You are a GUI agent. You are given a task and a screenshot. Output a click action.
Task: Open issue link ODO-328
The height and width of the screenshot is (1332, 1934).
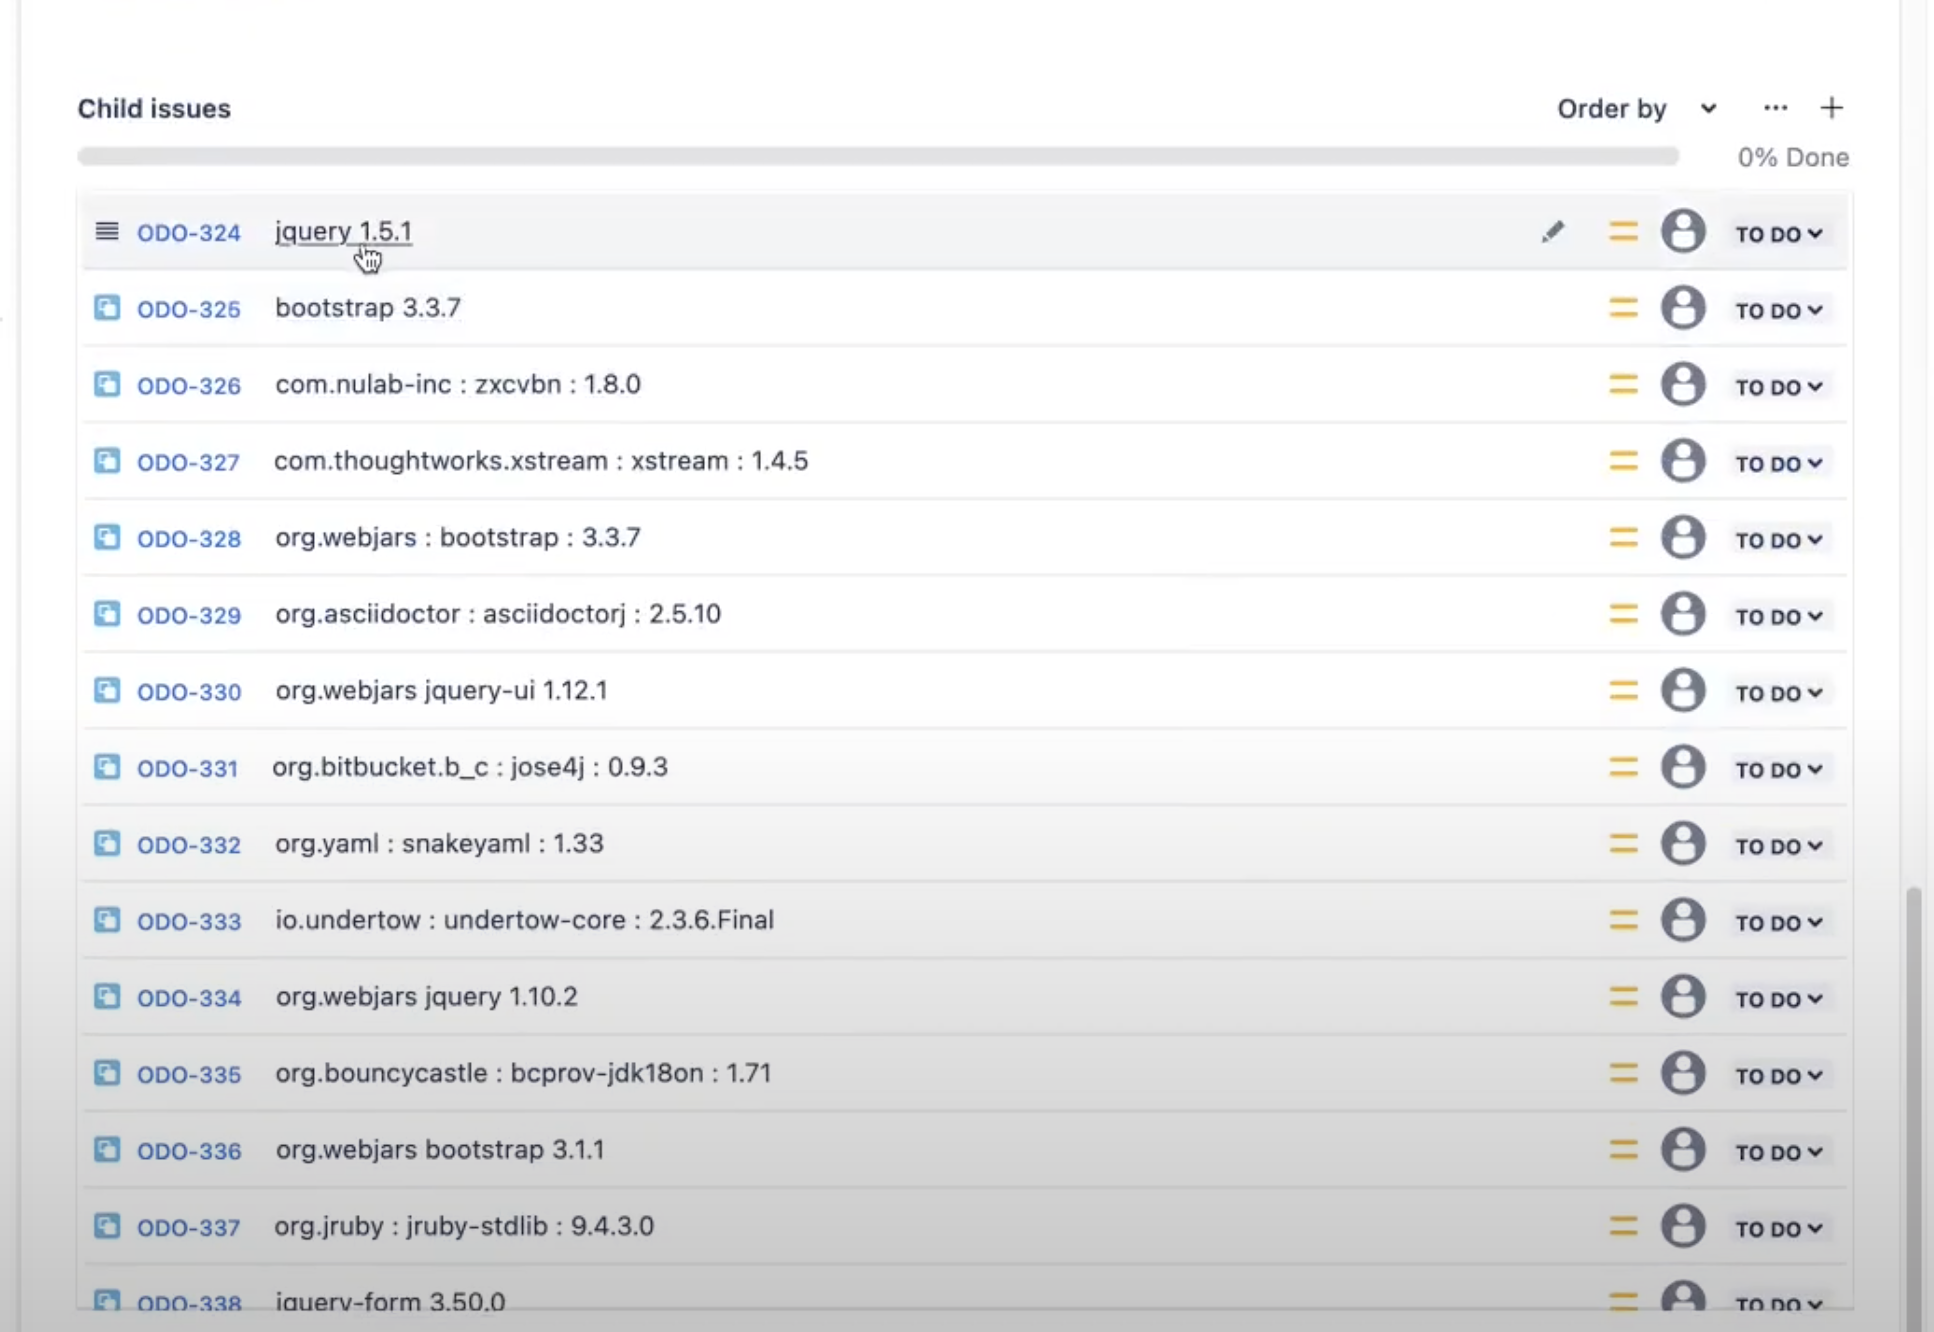point(188,539)
